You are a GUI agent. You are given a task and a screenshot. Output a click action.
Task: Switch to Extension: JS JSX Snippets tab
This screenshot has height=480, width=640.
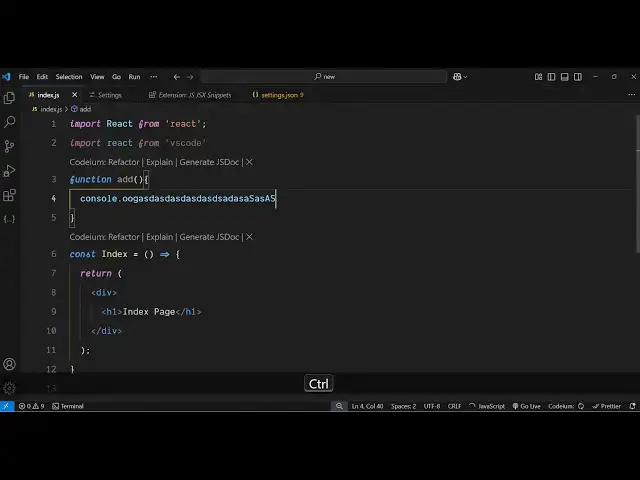[195, 95]
